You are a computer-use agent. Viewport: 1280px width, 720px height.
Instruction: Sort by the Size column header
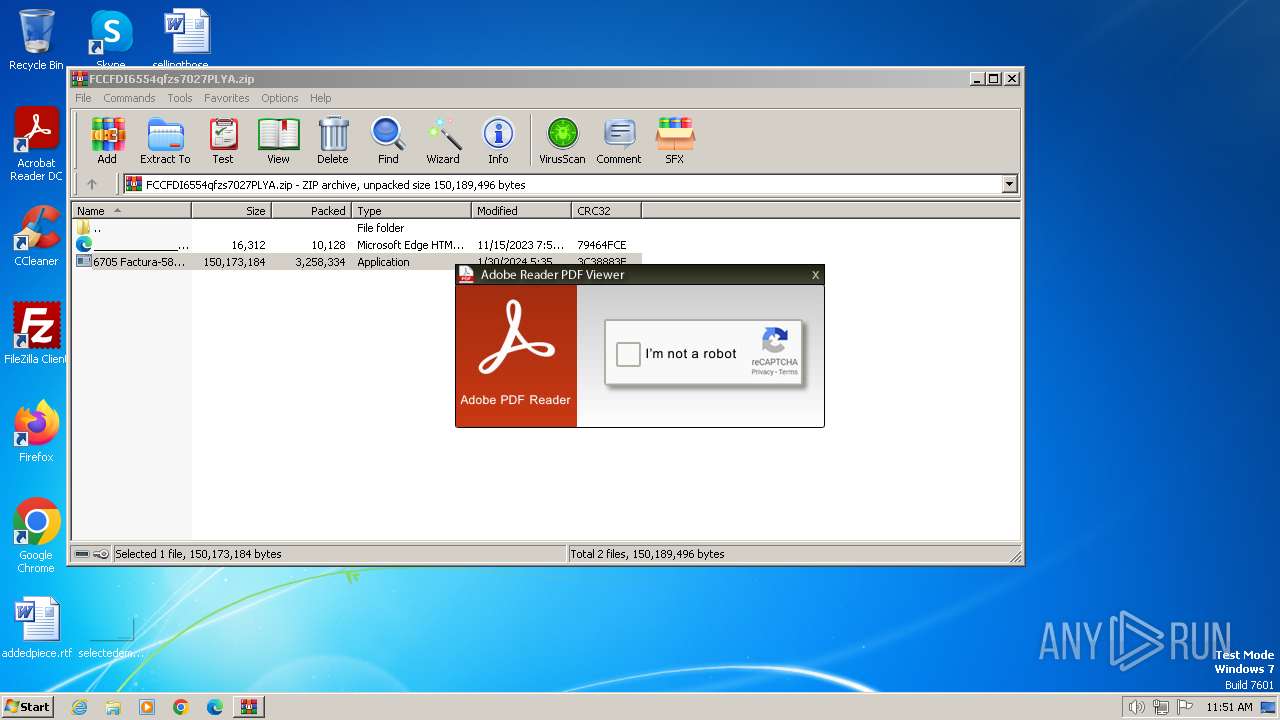coord(232,211)
